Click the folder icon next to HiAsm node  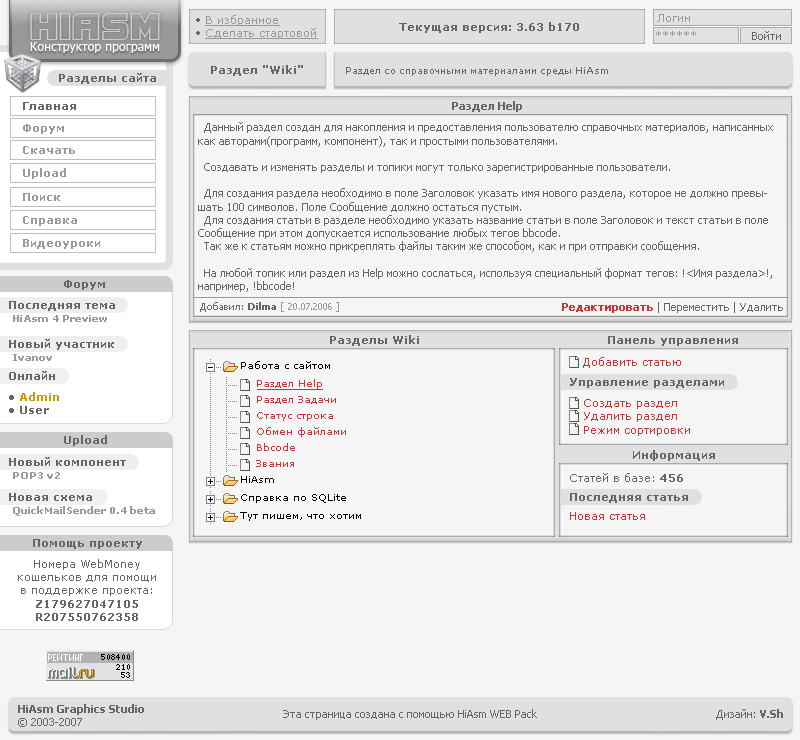pos(229,481)
